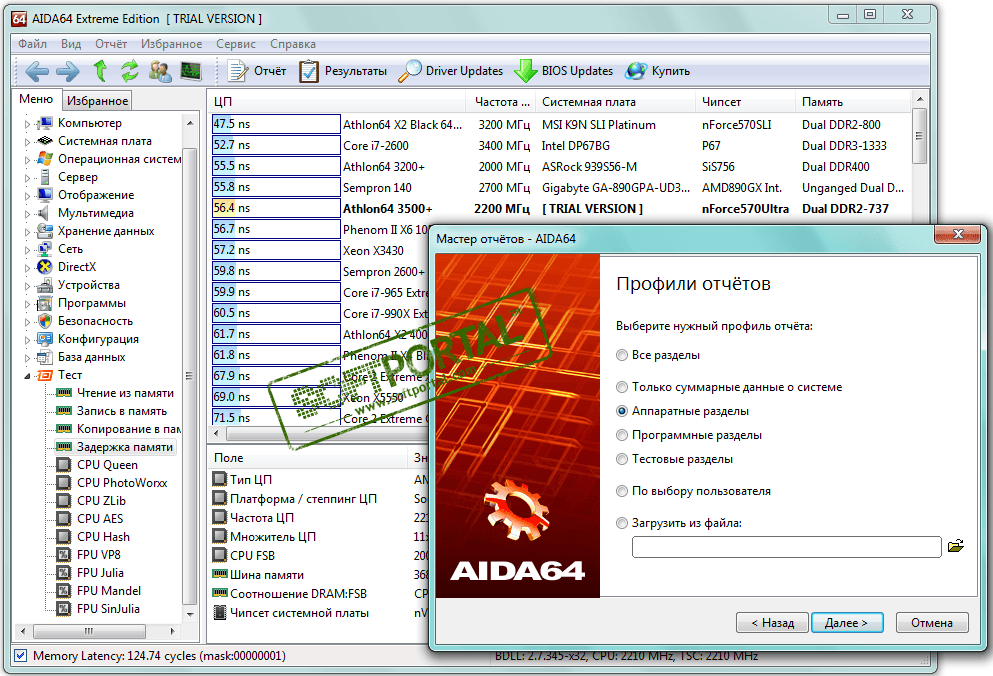Sort by the Частота column header

click(x=502, y=102)
